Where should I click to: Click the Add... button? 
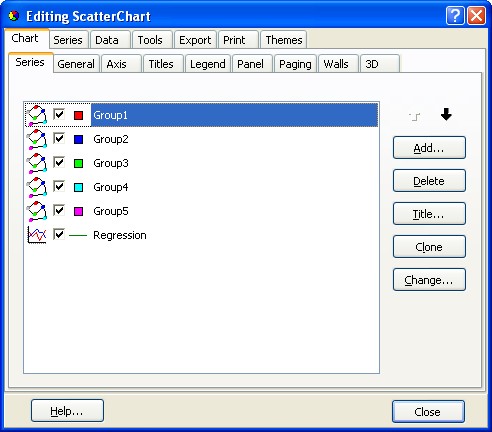pyautogui.click(x=429, y=148)
